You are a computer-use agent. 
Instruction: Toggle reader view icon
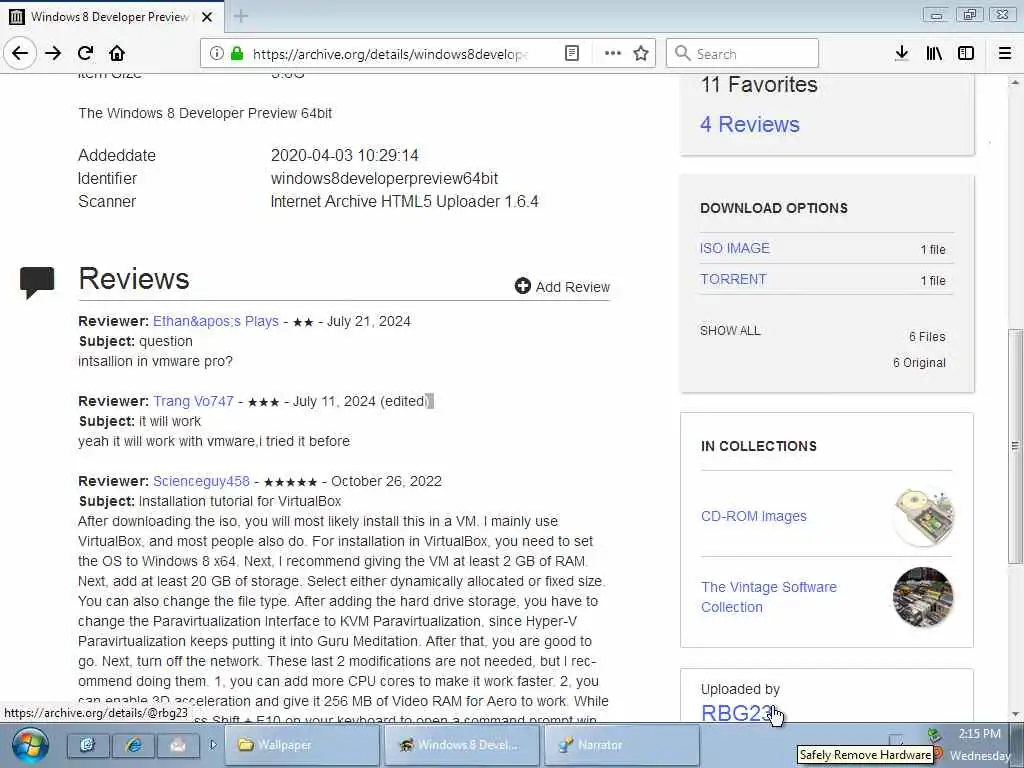coord(571,54)
